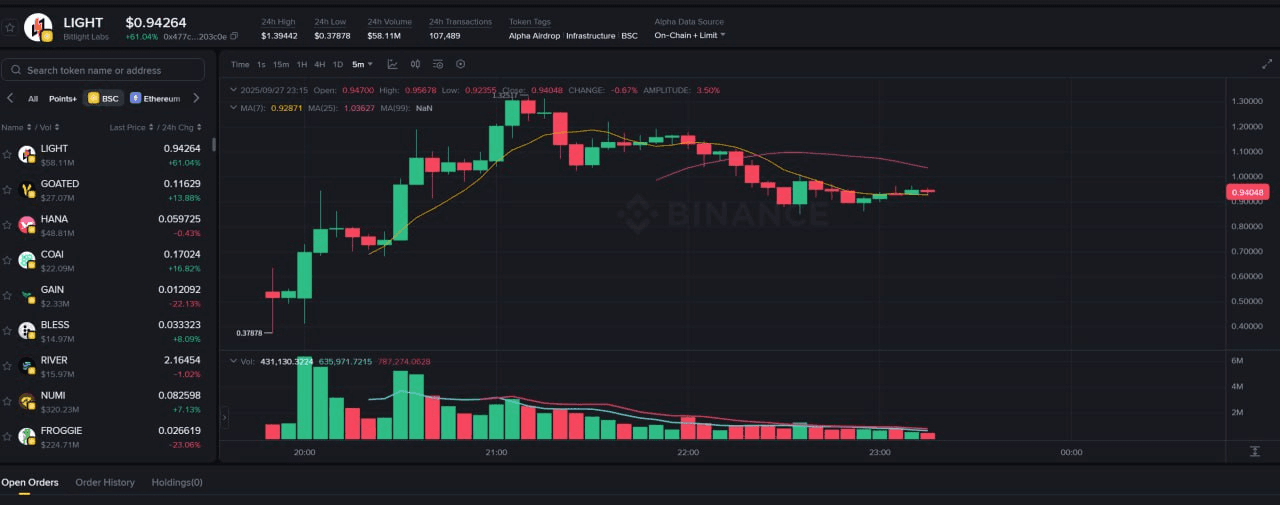Open the technical indicators chart icon
1280x505 pixels.
point(392,64)
